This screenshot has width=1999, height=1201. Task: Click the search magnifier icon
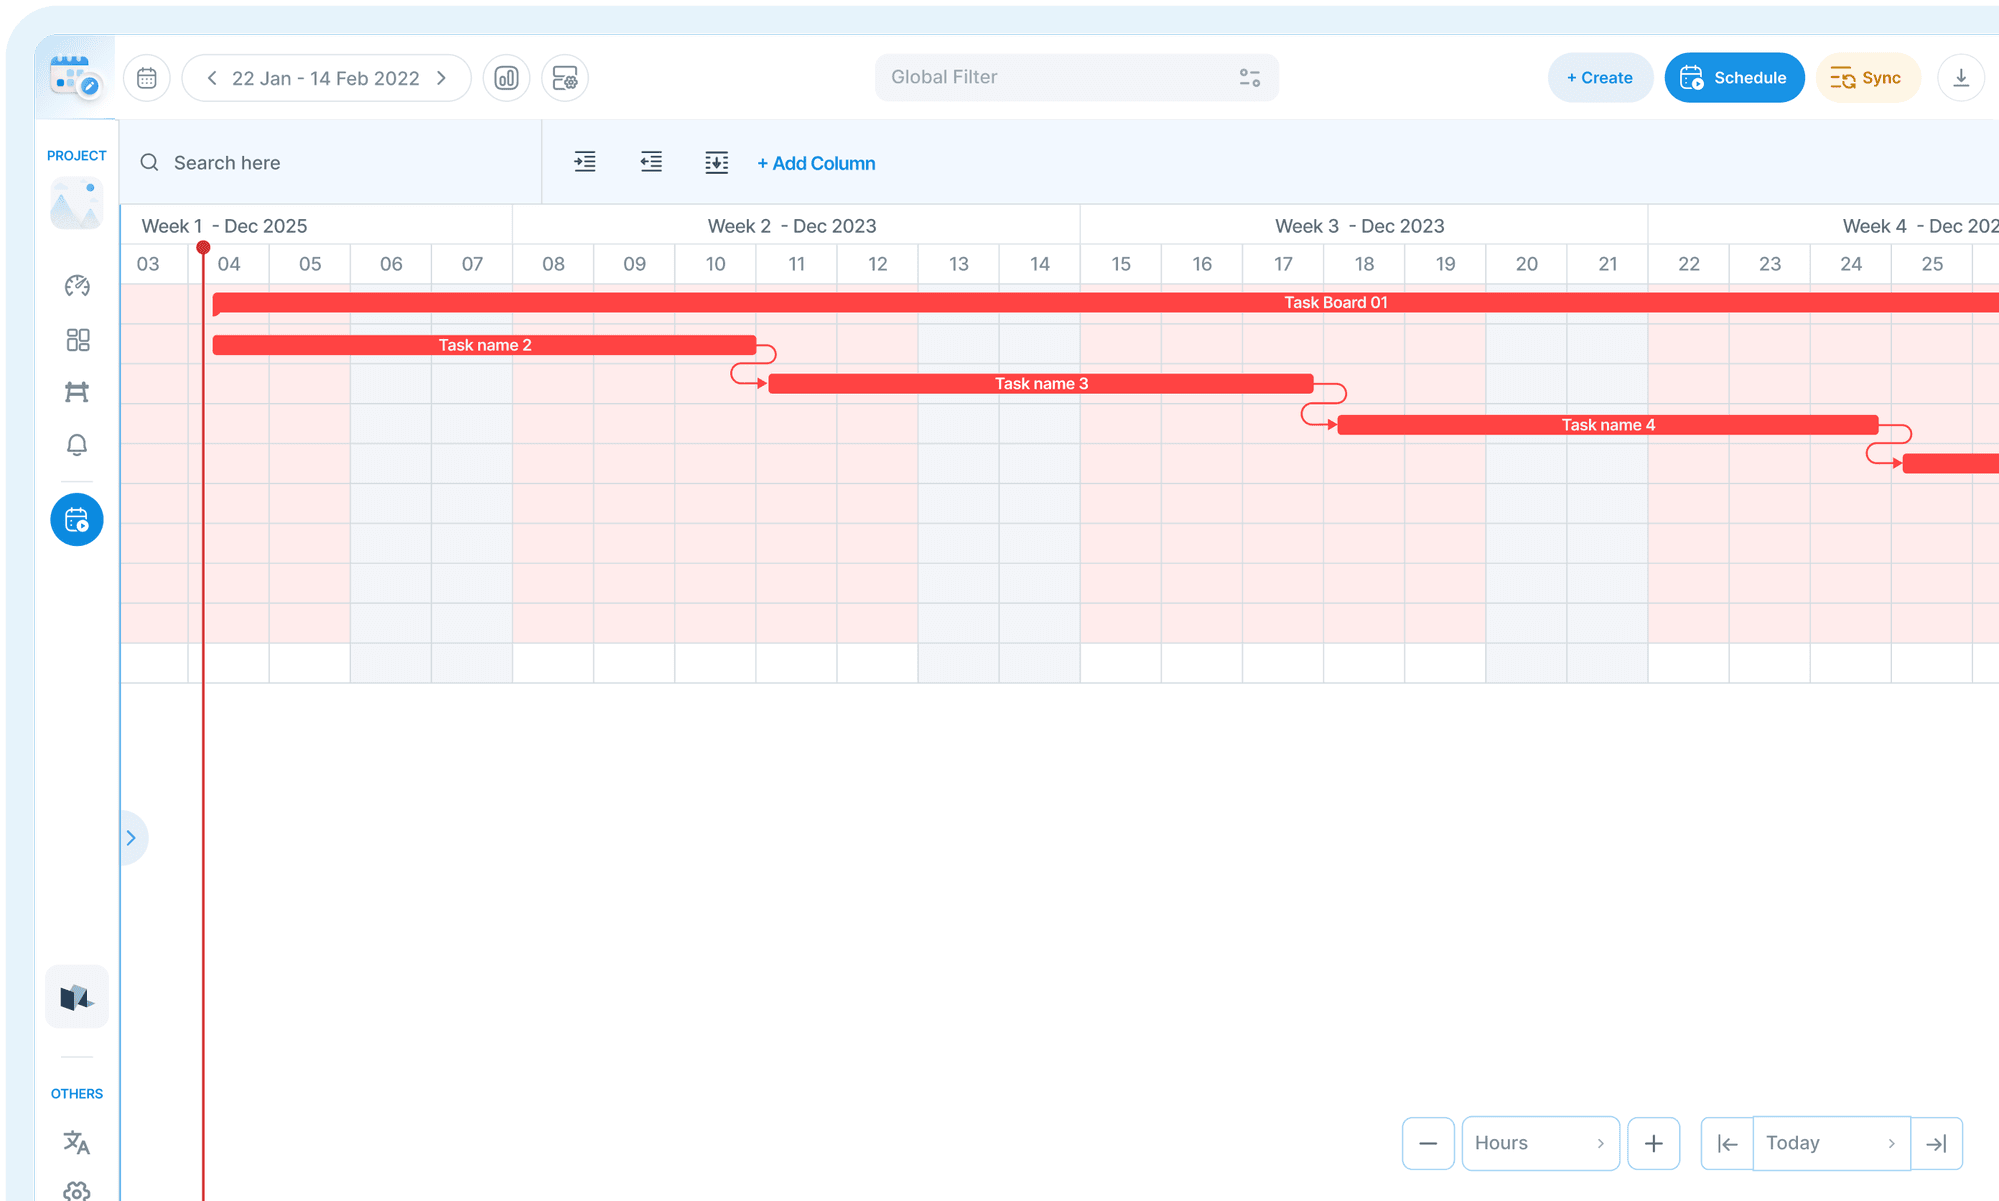149,162
